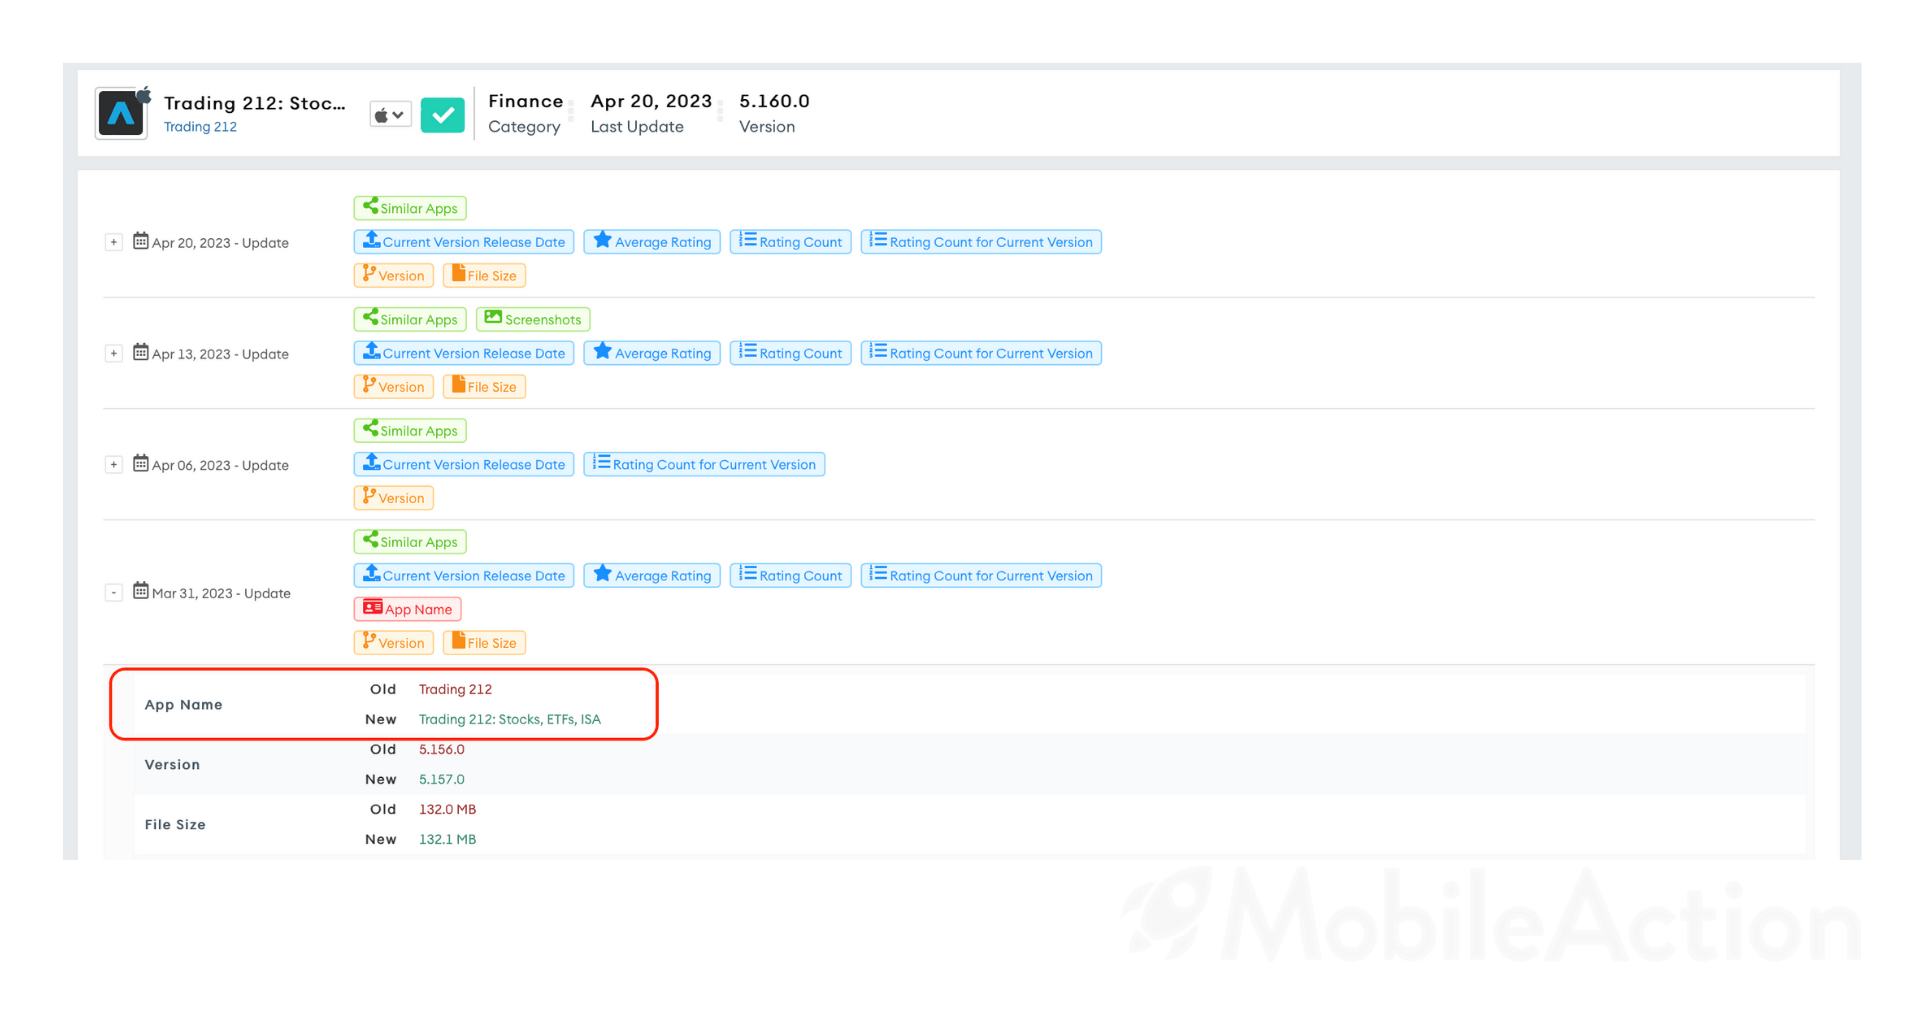The width and height of the screenshot is (1925, 1026).
Task: Click new file size '132.1 MB'
Action: [447, 839]
